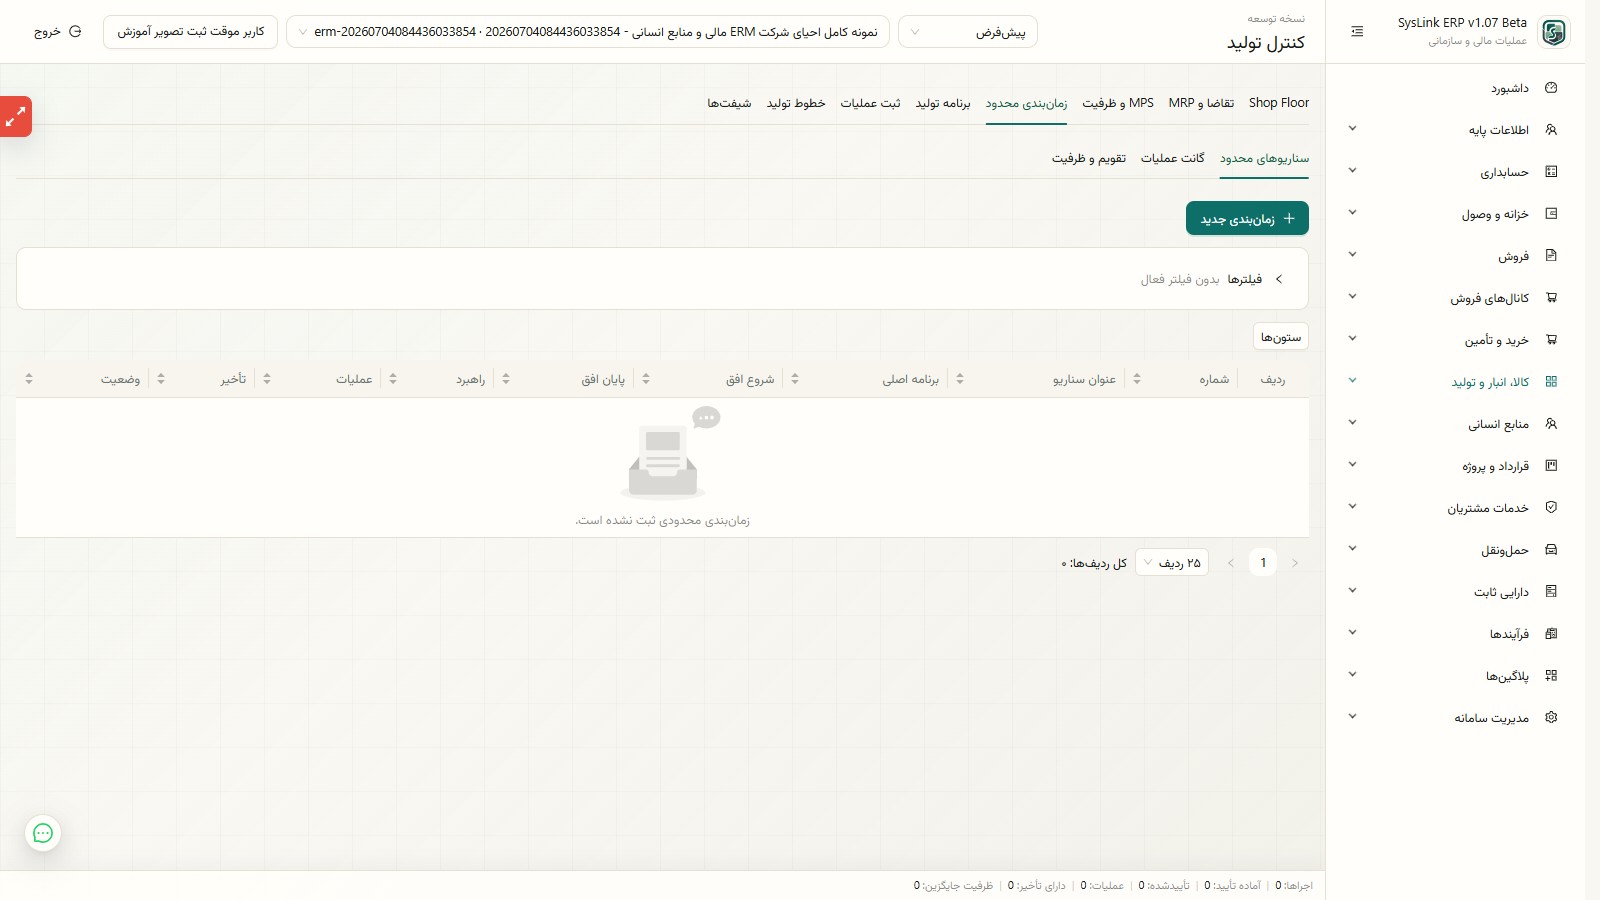Screen dimensions: 1600x900
Task: Sort by the برنامه اصلی column arrows
Action: point(795,379)
